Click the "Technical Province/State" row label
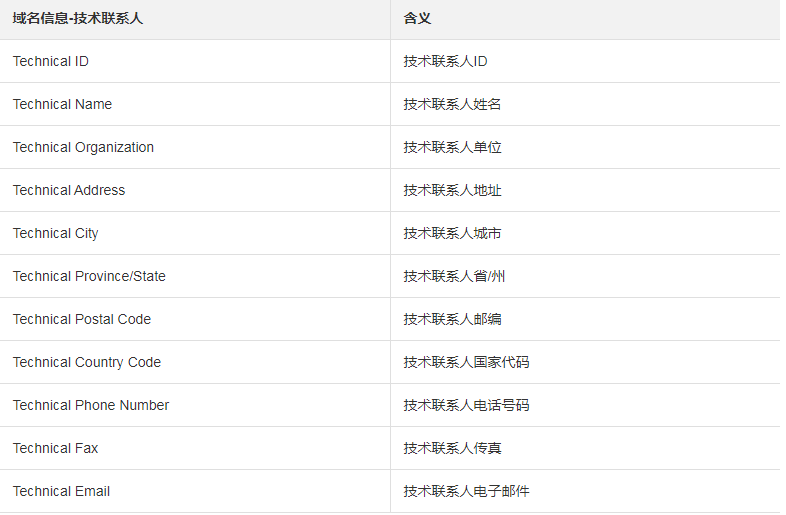This screenshot has height=515, width=786. click(x=90, y=277)
